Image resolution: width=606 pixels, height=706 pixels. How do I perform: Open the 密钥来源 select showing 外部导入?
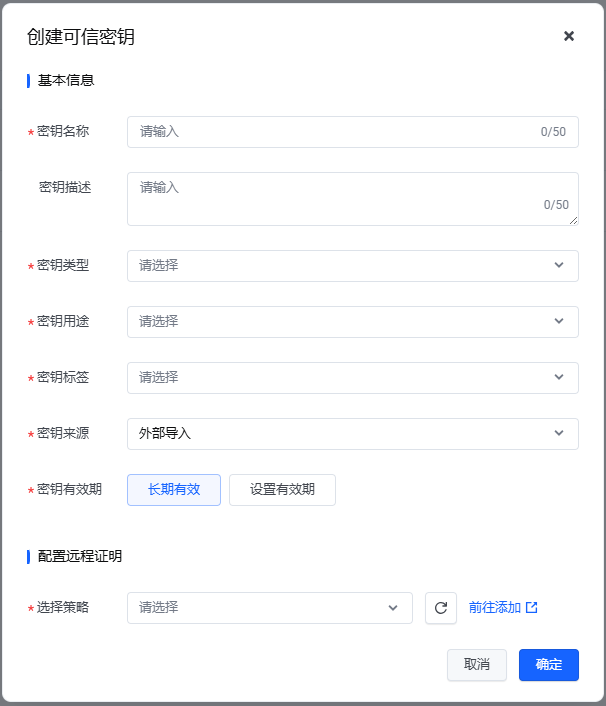coord(340,434)
